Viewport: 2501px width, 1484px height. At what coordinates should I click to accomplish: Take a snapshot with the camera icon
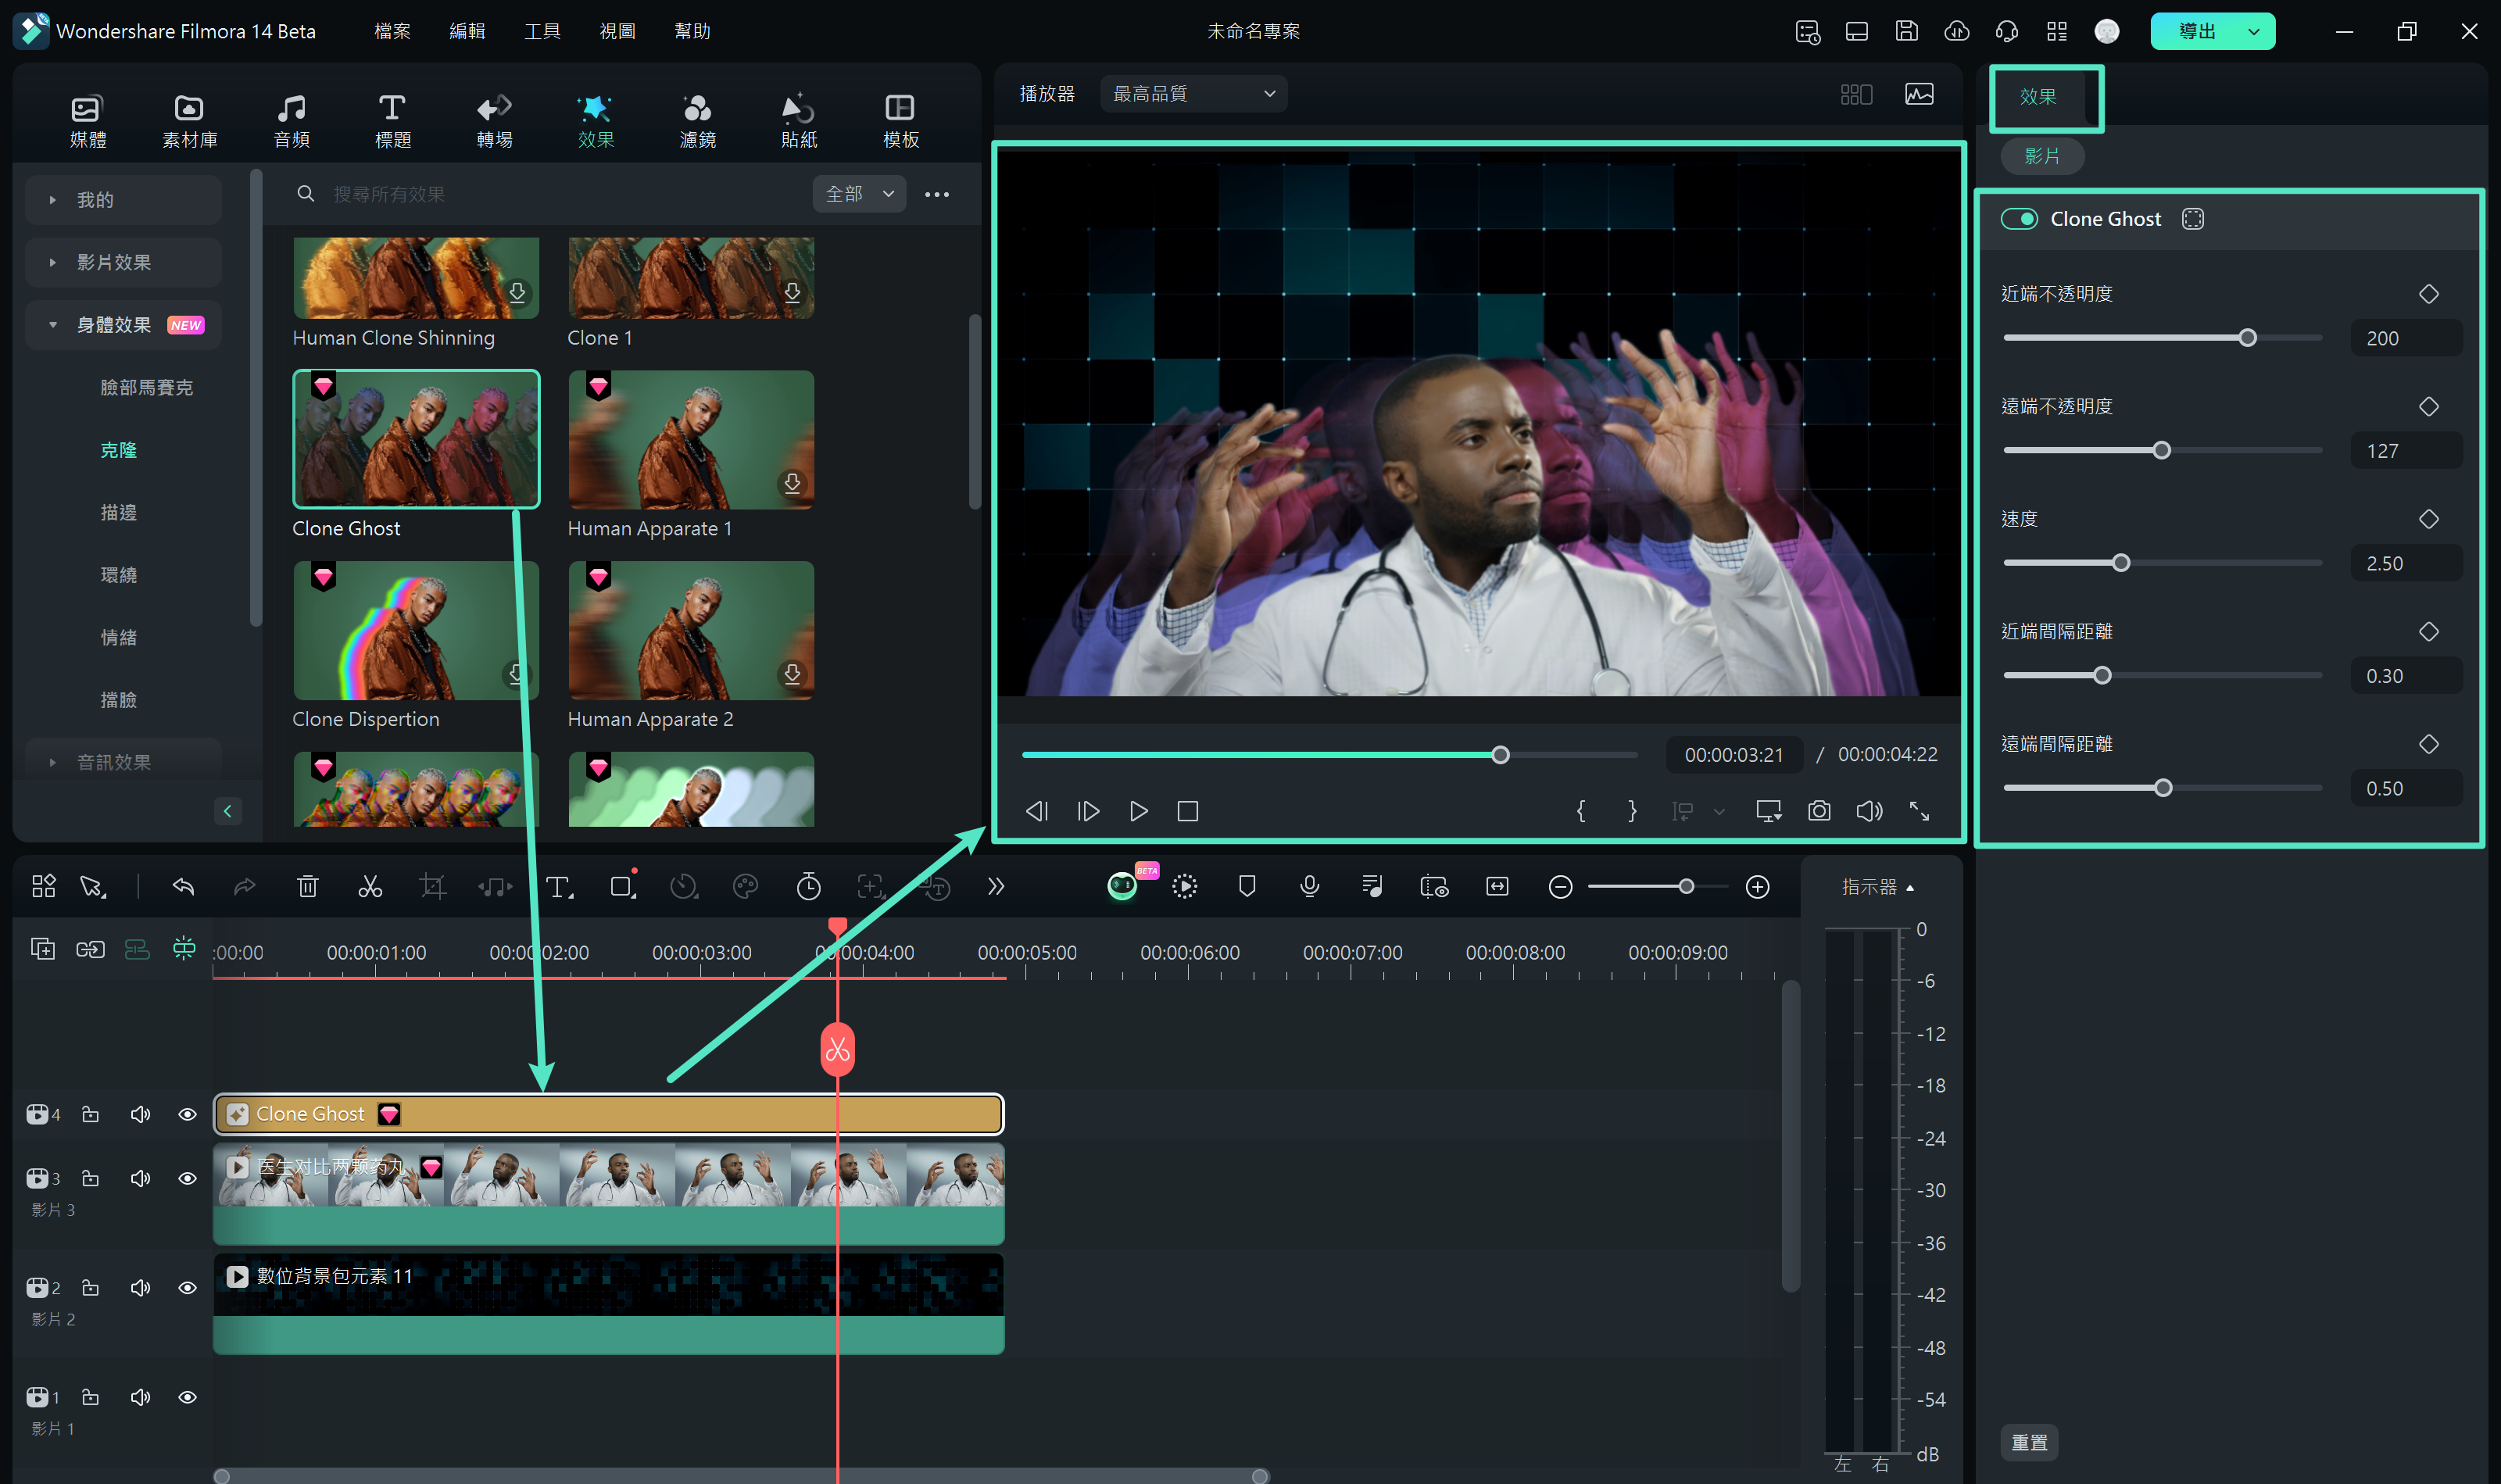tap(1819, 811)
